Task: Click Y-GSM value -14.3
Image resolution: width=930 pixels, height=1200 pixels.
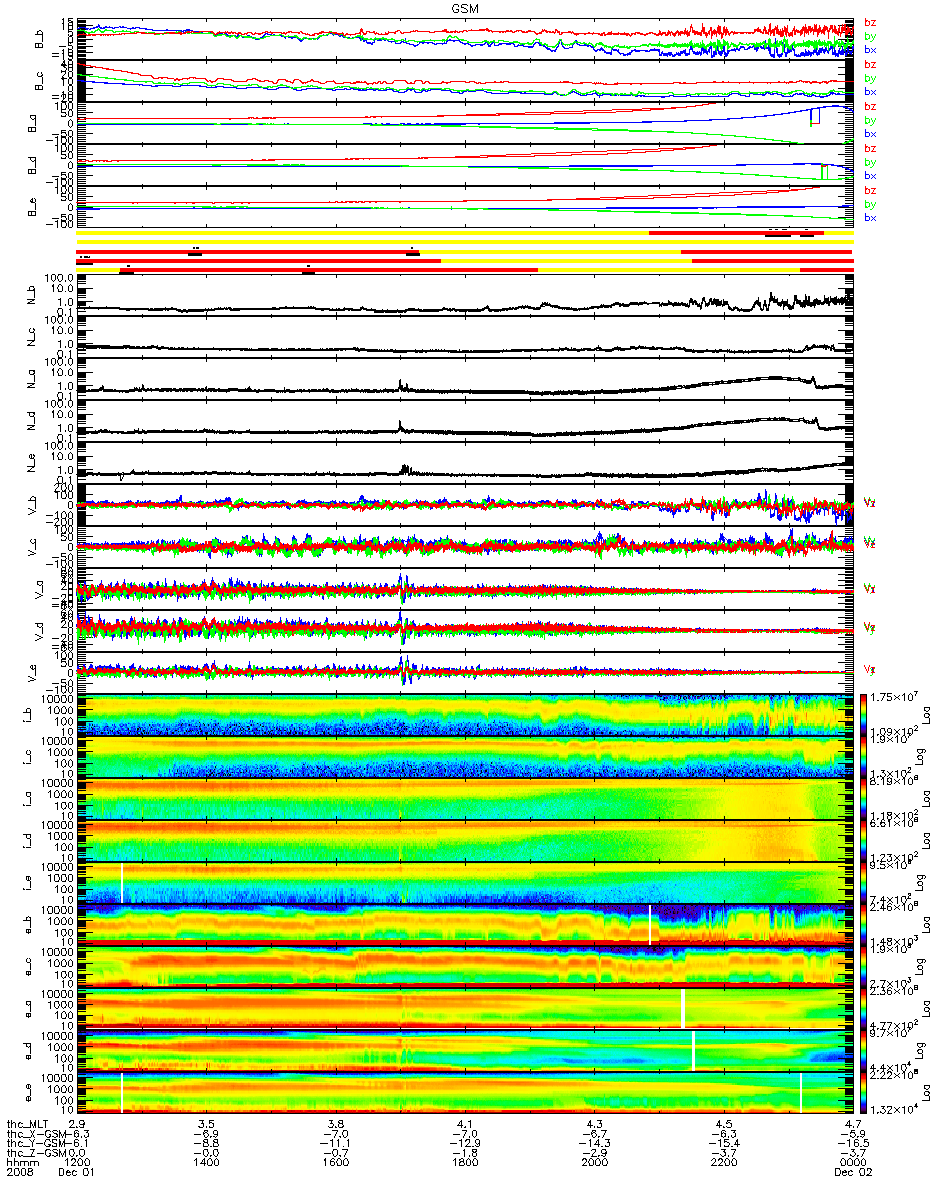Action: 594,1144
